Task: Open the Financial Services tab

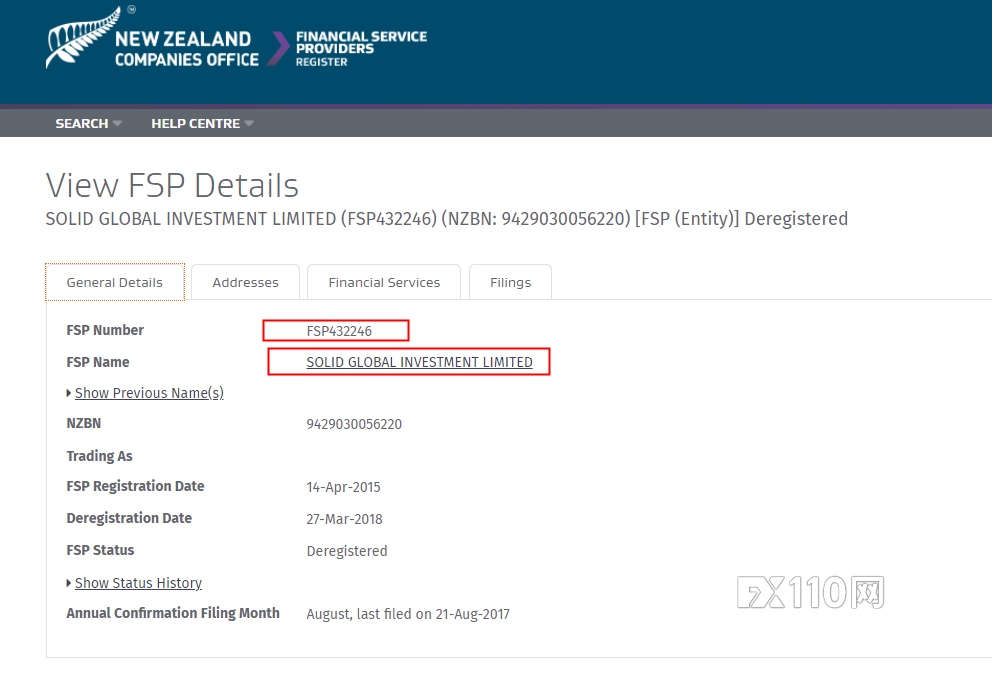Action: [384, 282]
